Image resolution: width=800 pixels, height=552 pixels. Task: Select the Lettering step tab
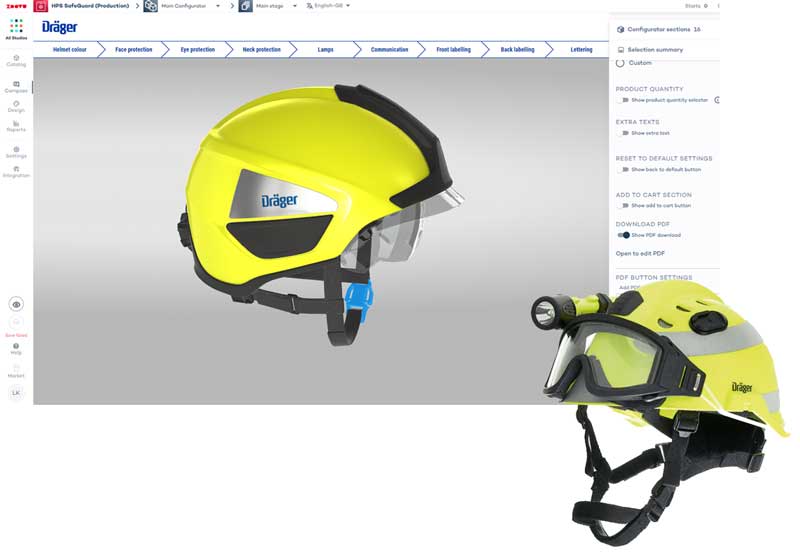pos(581,50)
